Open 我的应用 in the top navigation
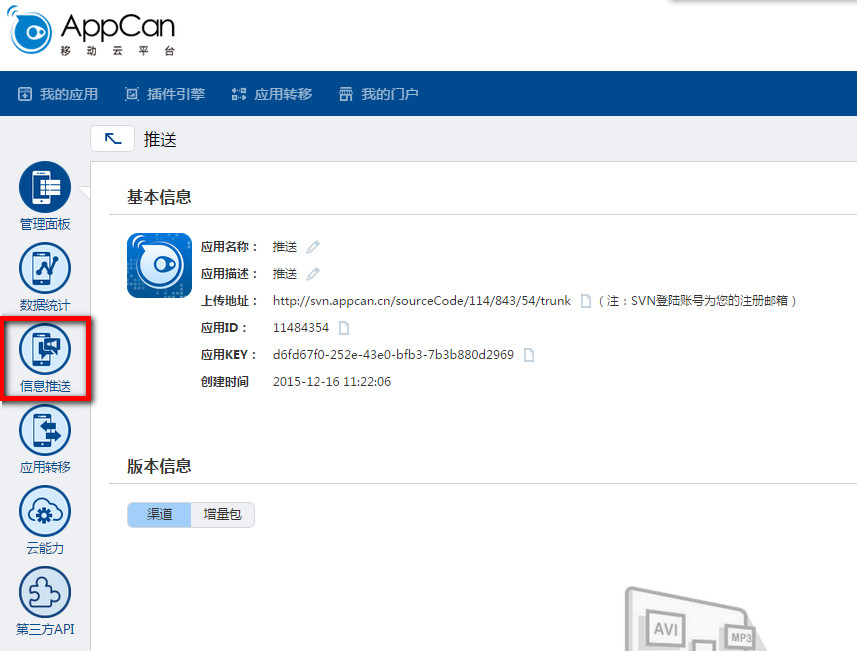The width and height of the screenshot is (857, 651). [x=58, y=94]
